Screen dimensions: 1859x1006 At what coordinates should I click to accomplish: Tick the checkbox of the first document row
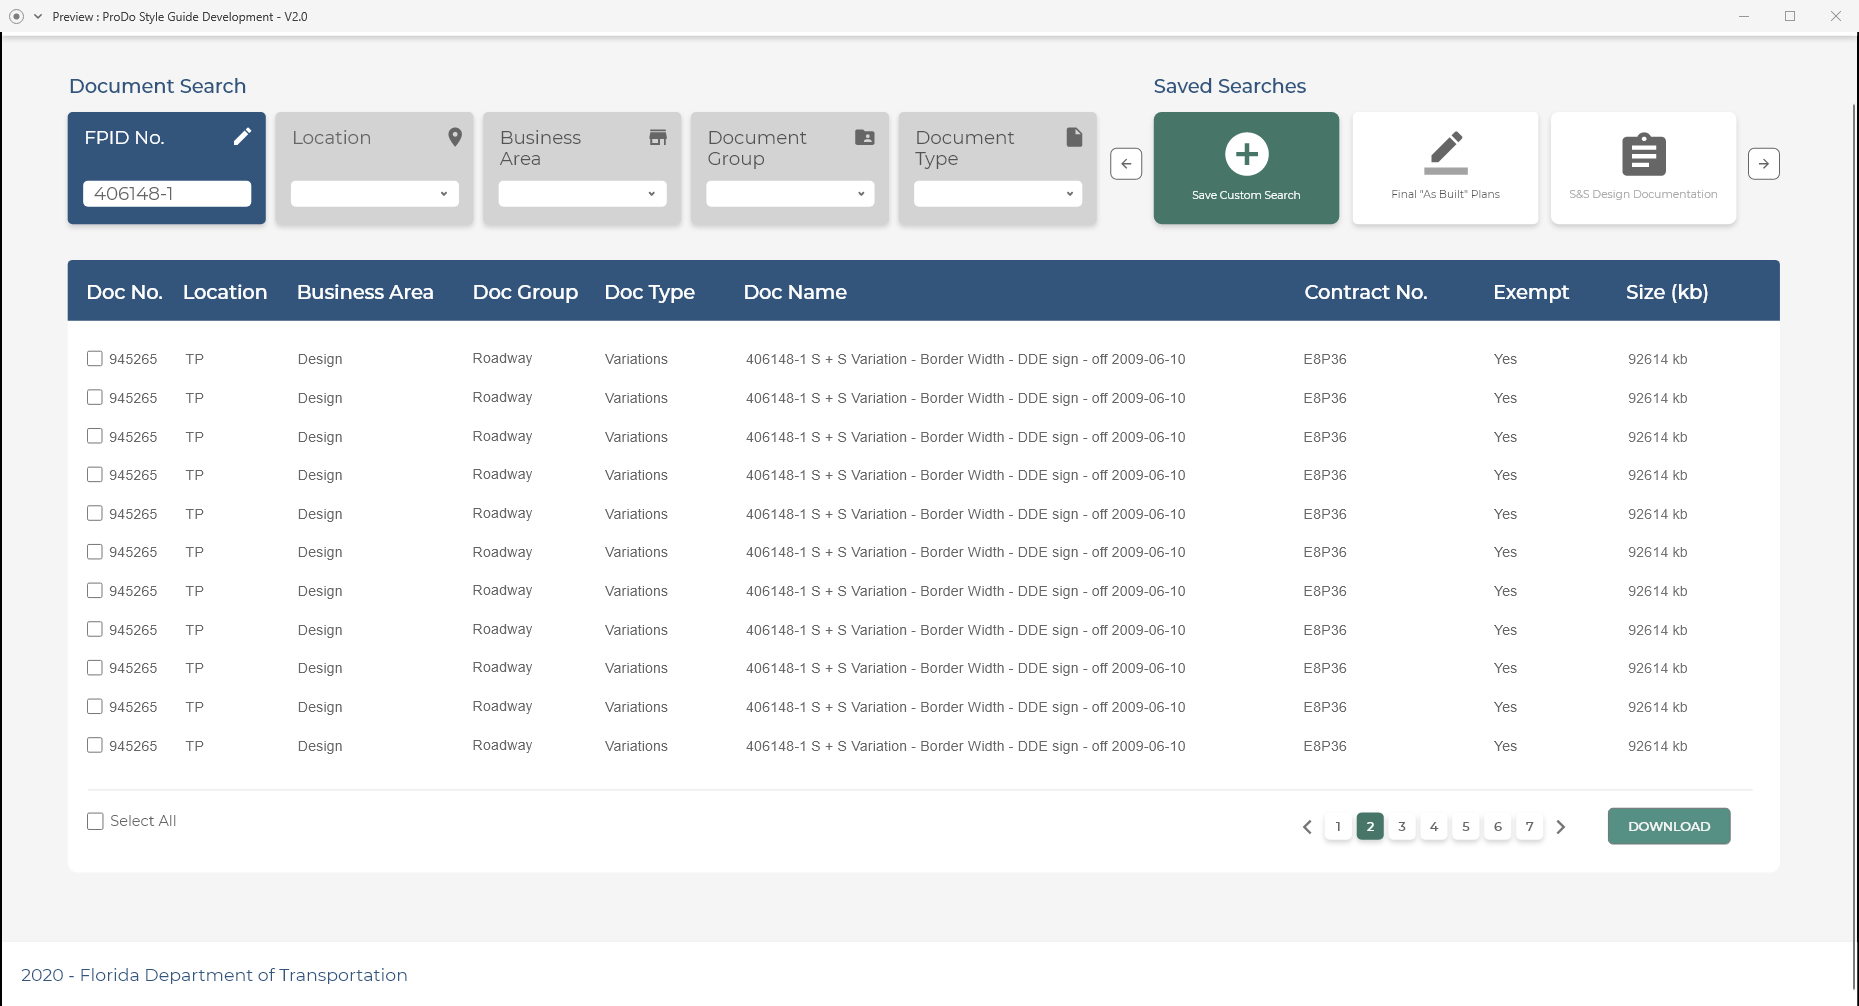pyautogui.click(x=95, y=359)
